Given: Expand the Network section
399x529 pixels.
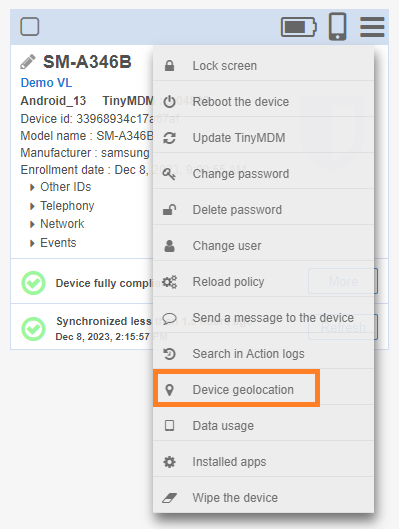Looking at the screenshot, I should coord(57,224).
